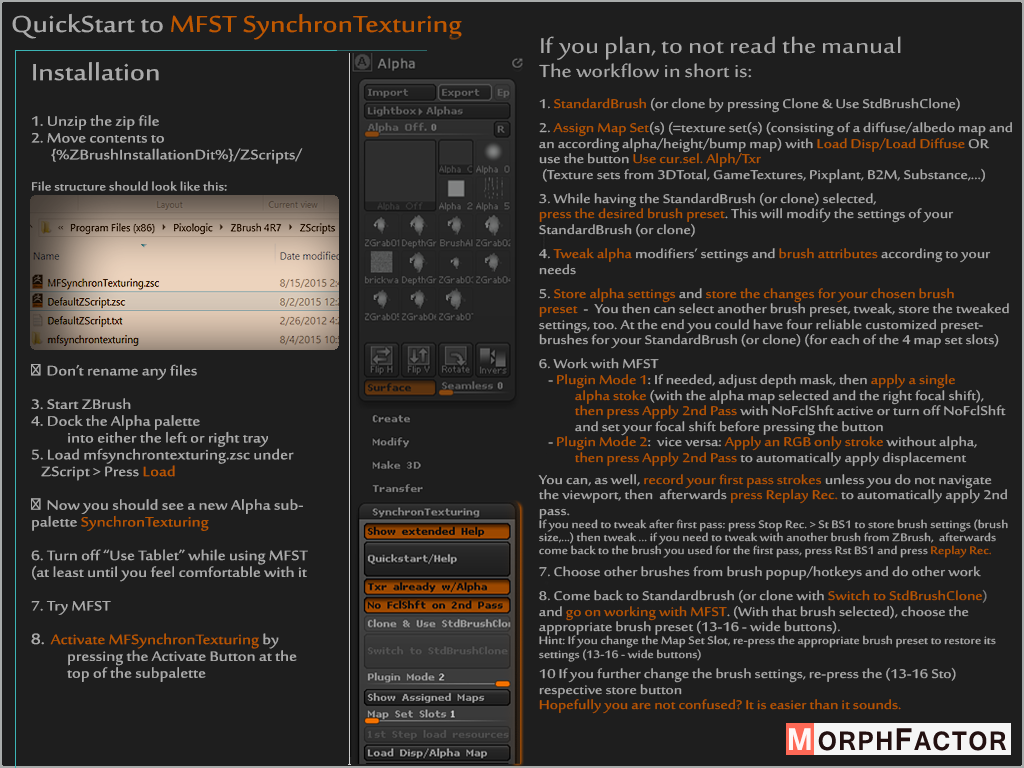
Task: Select the DepthGr alpha beside ZGrab01
Action: click(x=419, y=231)
